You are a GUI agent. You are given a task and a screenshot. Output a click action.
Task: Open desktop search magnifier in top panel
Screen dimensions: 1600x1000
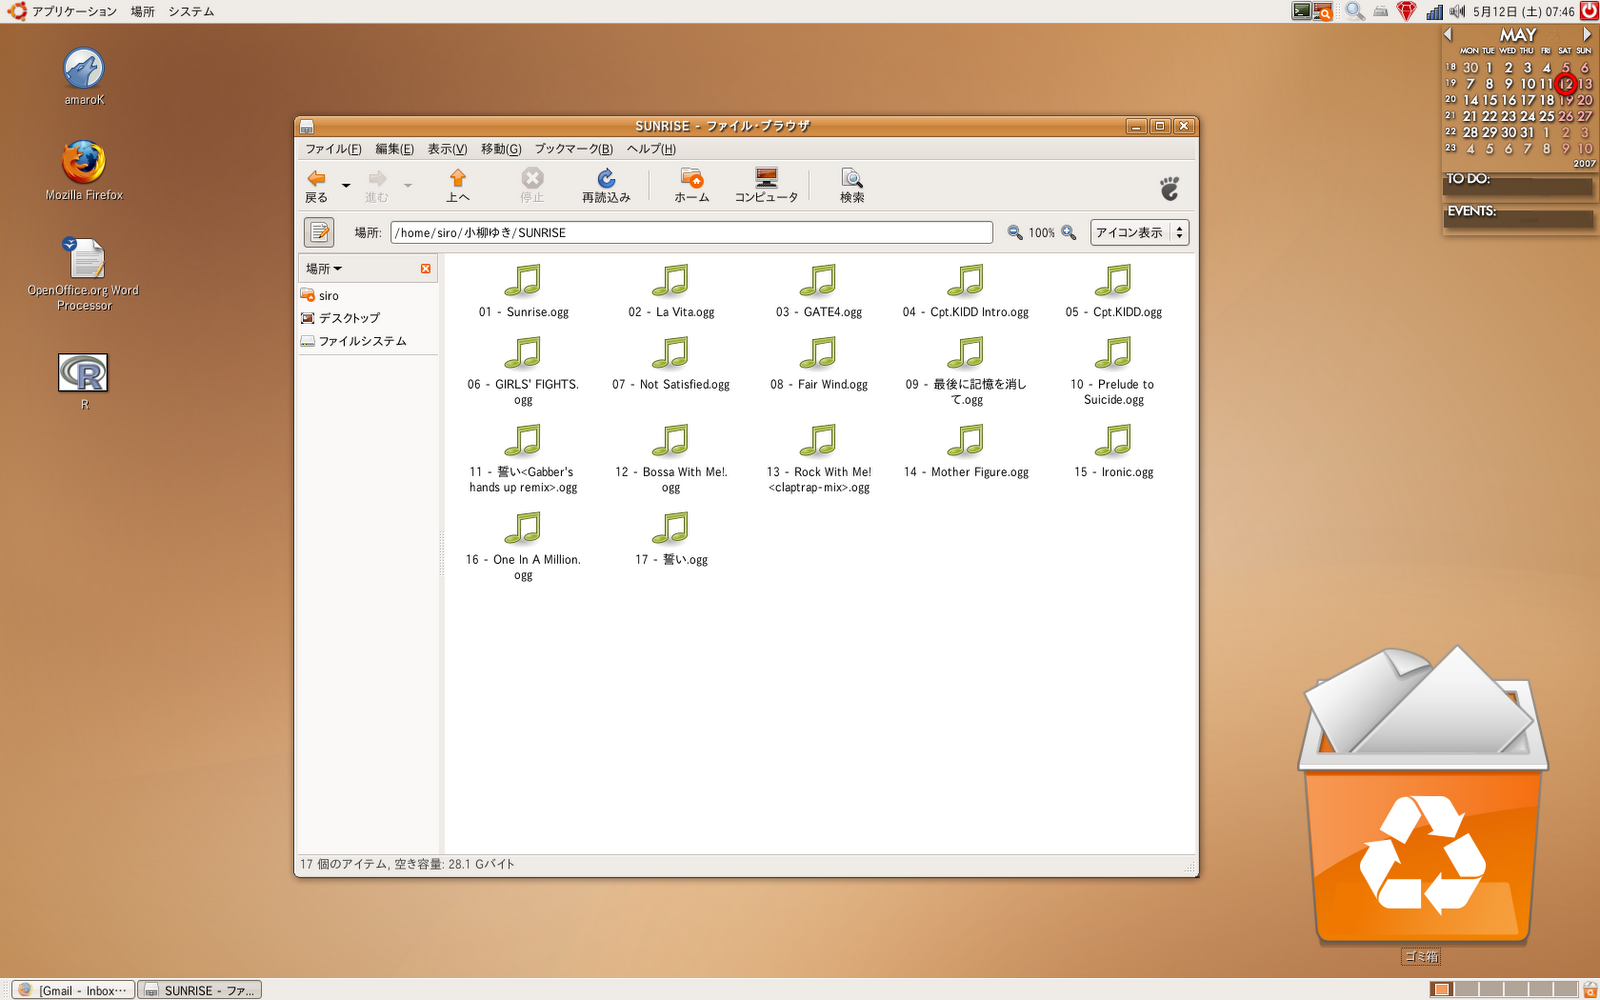(1355, 11)
